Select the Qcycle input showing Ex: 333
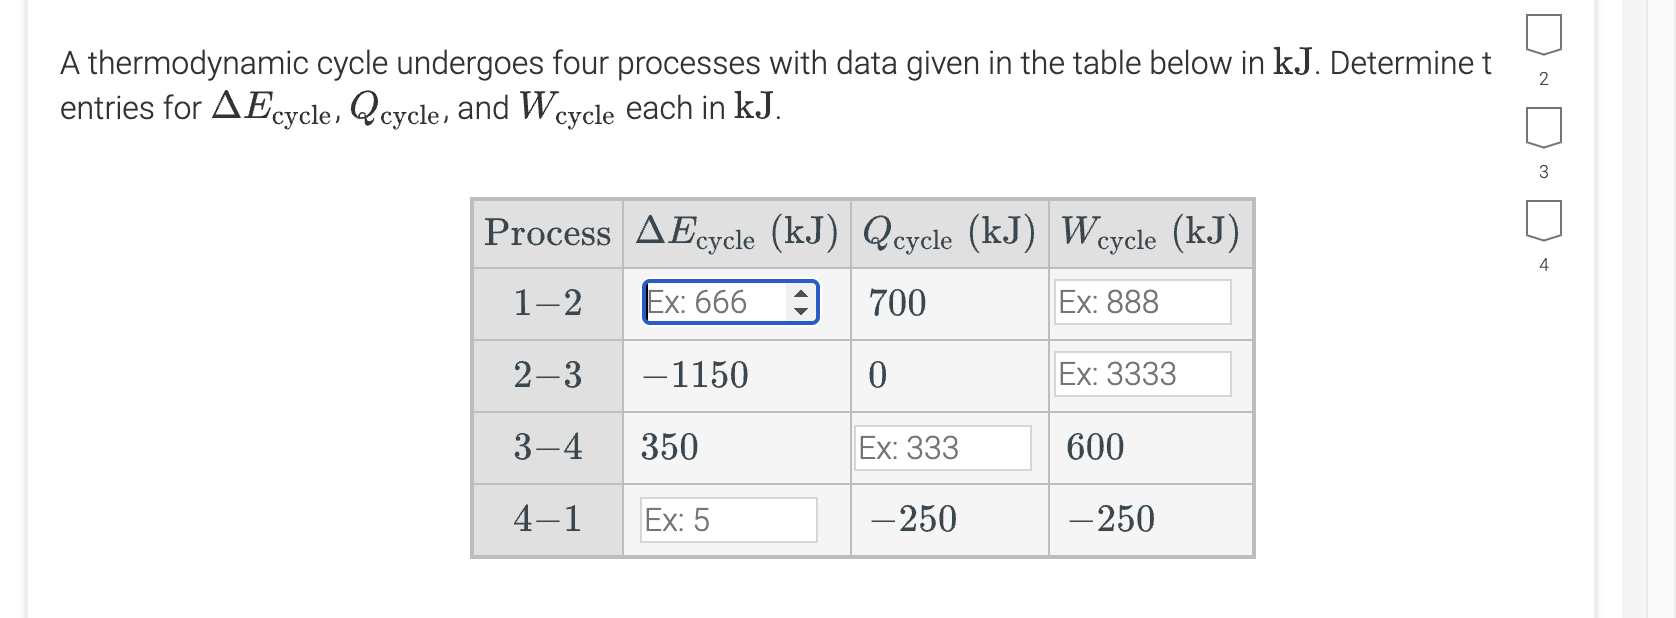Image resolution: width=1676 pixels, height=618 pixels. (943, 448)
